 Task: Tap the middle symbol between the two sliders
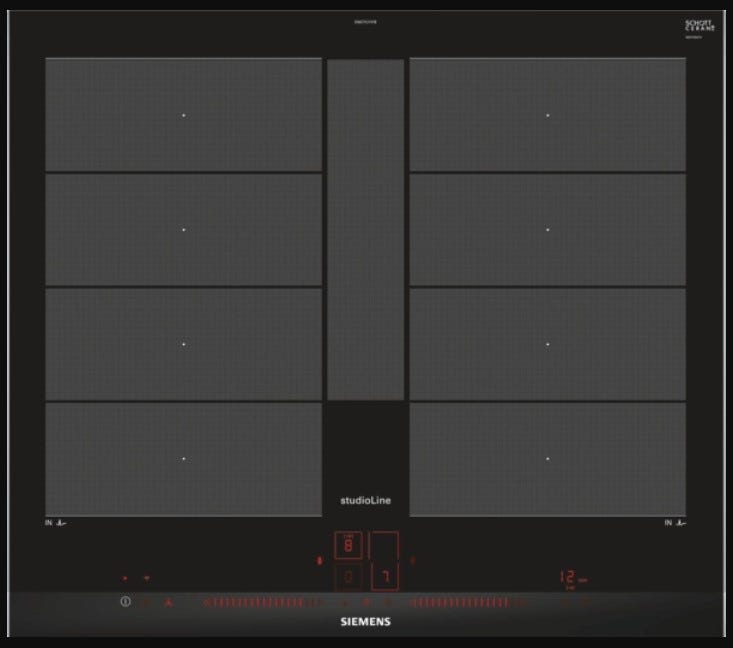367,603
